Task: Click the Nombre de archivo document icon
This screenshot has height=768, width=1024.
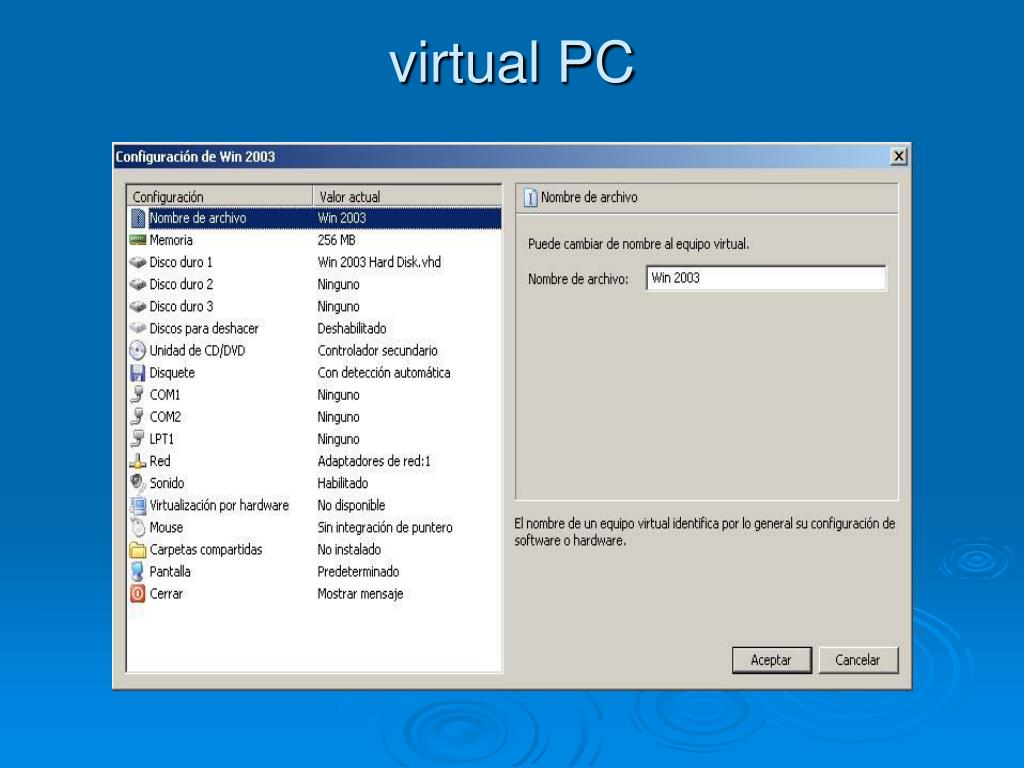Action: (x=138, y=218)
